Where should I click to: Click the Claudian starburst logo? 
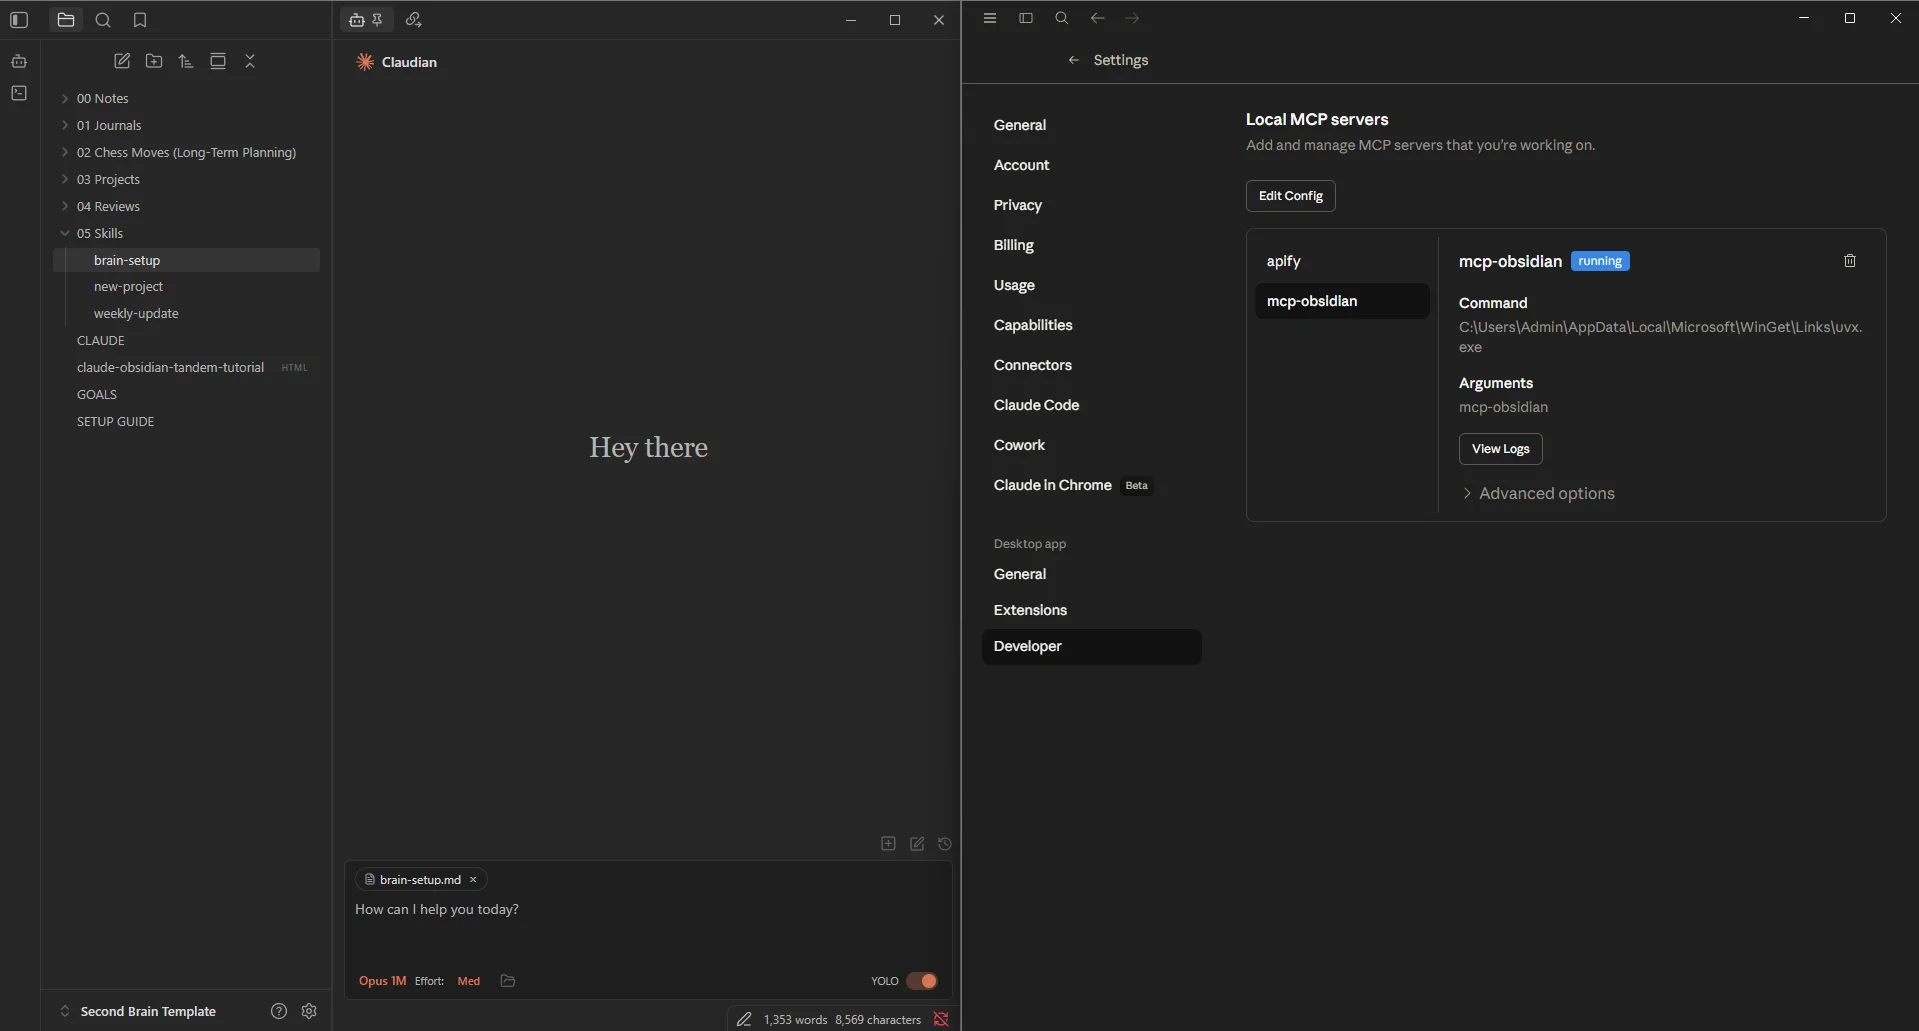click(x=365, y=62)
